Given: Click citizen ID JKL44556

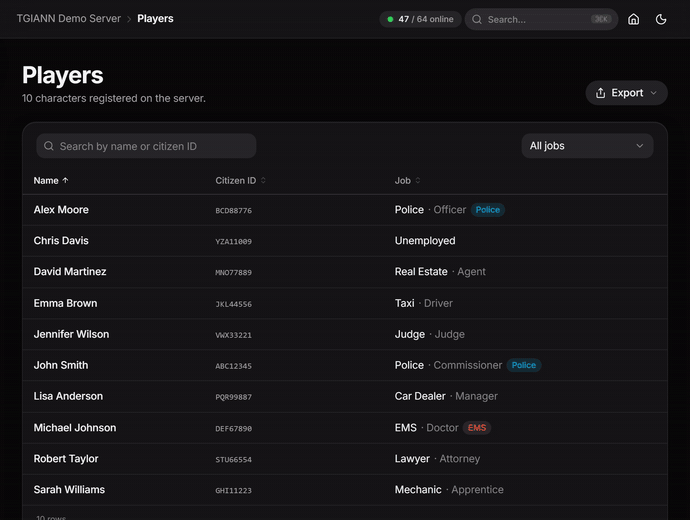Looking at the screenshot, I should [234, 304].
